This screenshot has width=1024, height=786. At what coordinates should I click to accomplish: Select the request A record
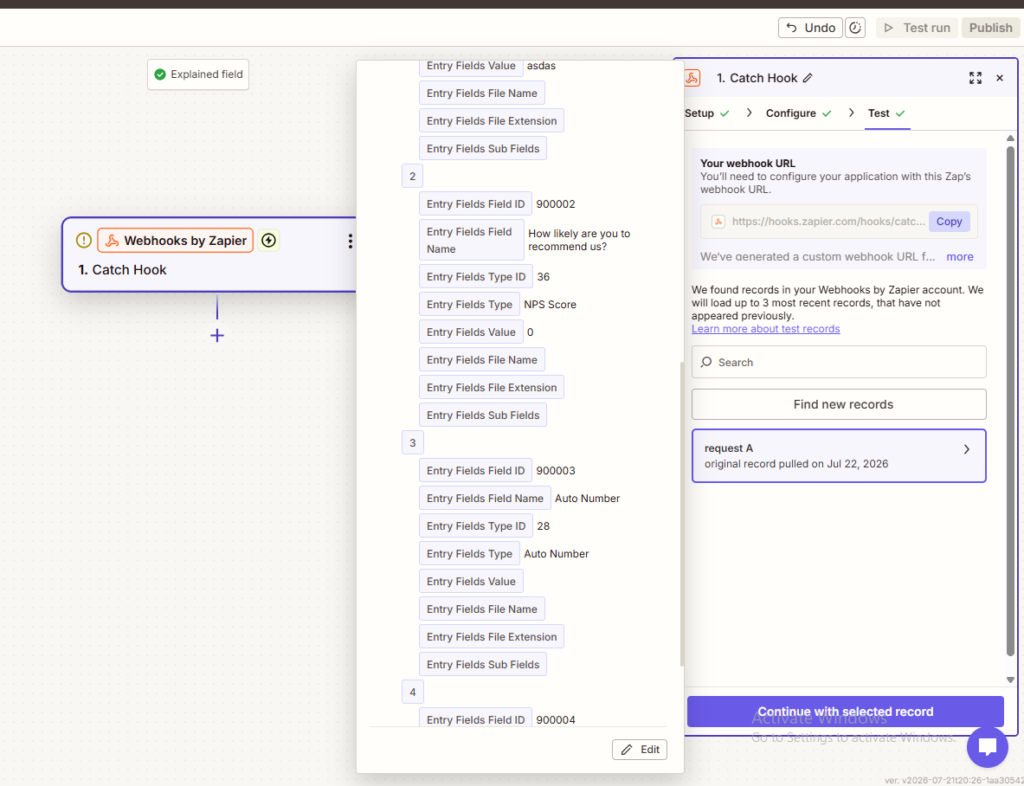tap(839, 456)
